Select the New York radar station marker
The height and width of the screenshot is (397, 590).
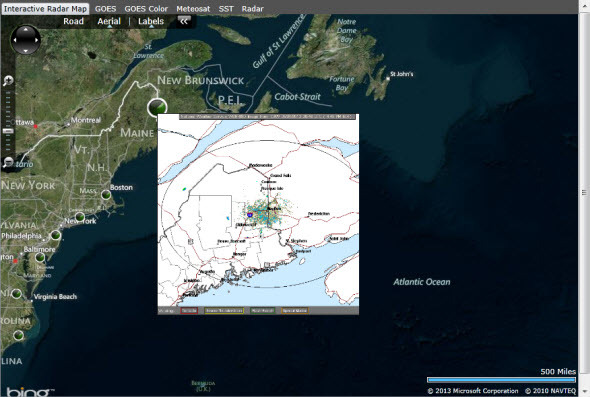click(80, 217)
